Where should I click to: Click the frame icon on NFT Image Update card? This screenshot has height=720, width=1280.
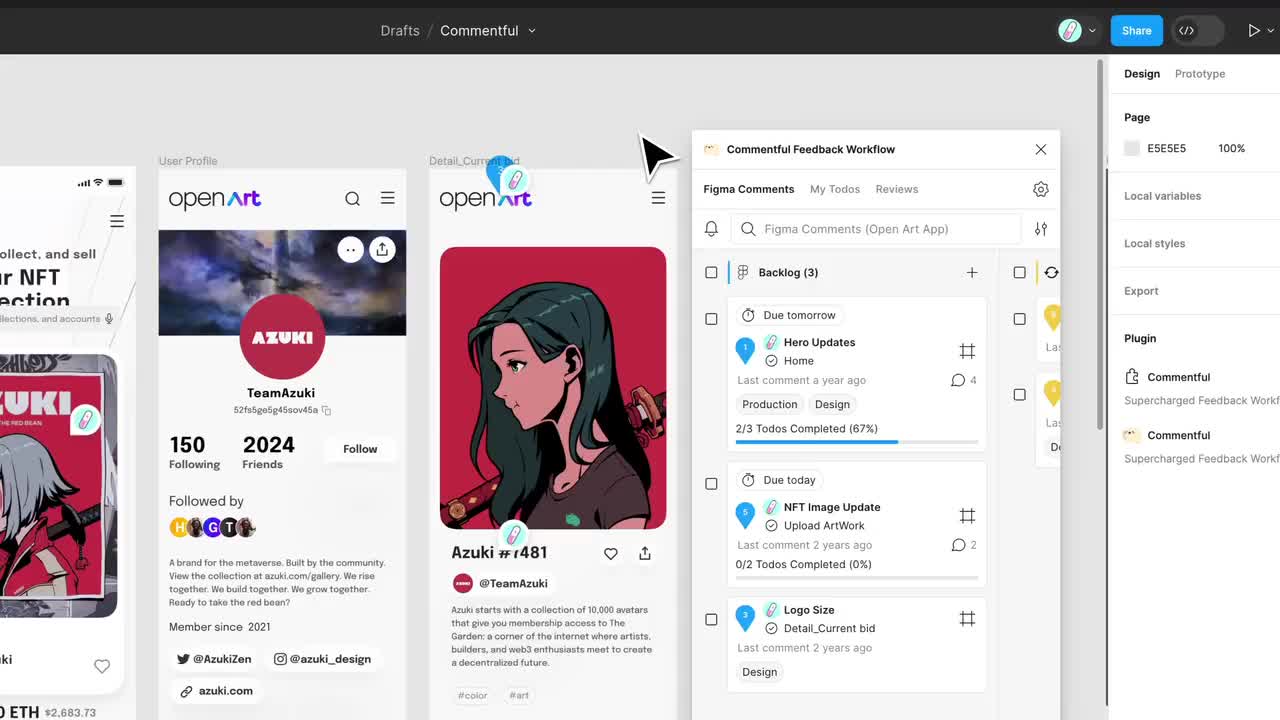967,516
